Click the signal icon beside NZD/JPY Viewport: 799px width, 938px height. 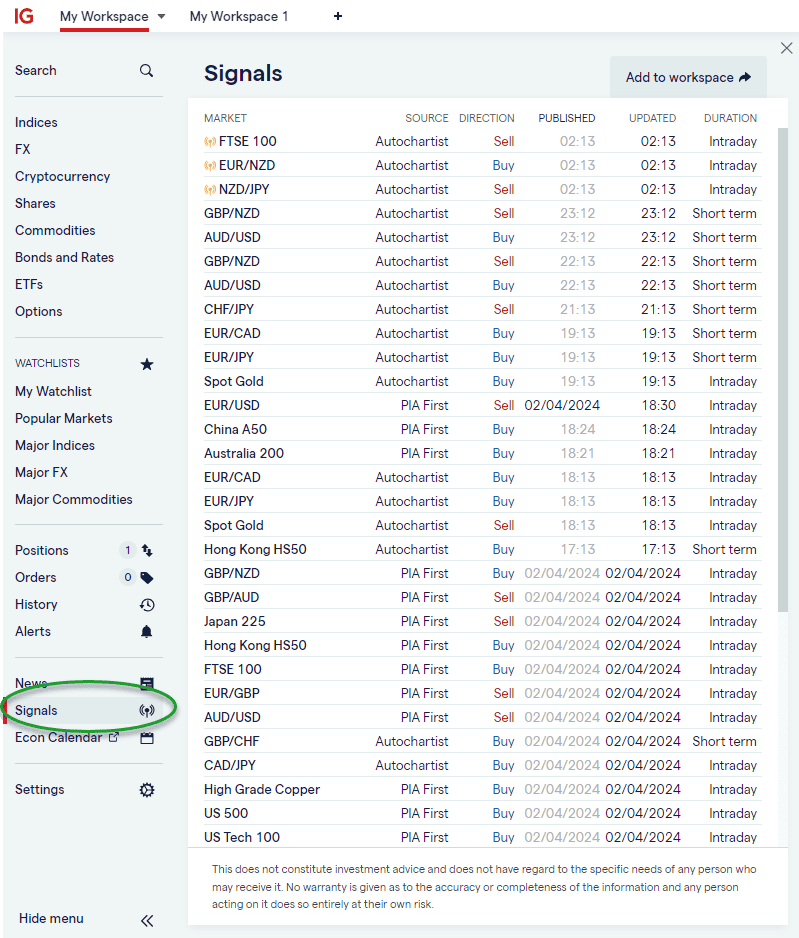210,190
